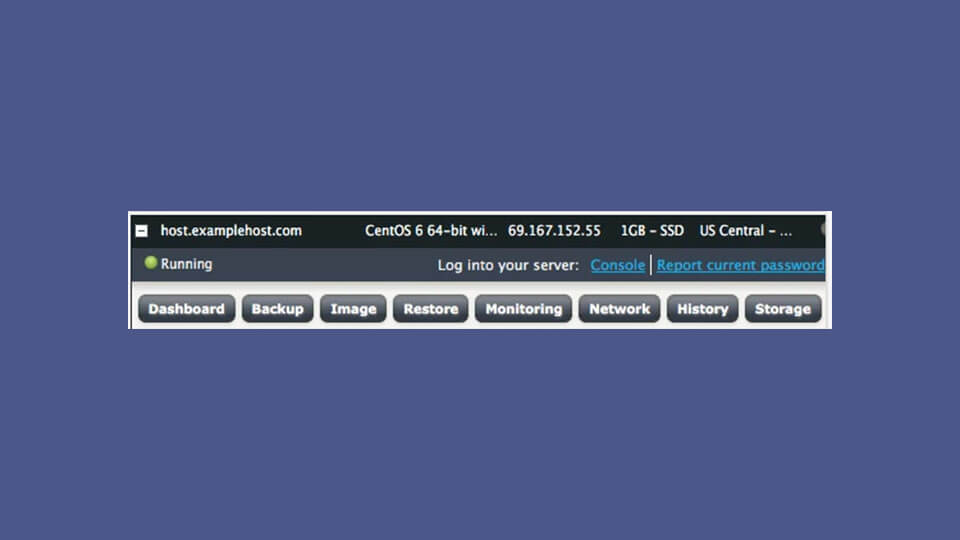Select the Restore button
The image size is (960, 540).
(x=430, y=309)
